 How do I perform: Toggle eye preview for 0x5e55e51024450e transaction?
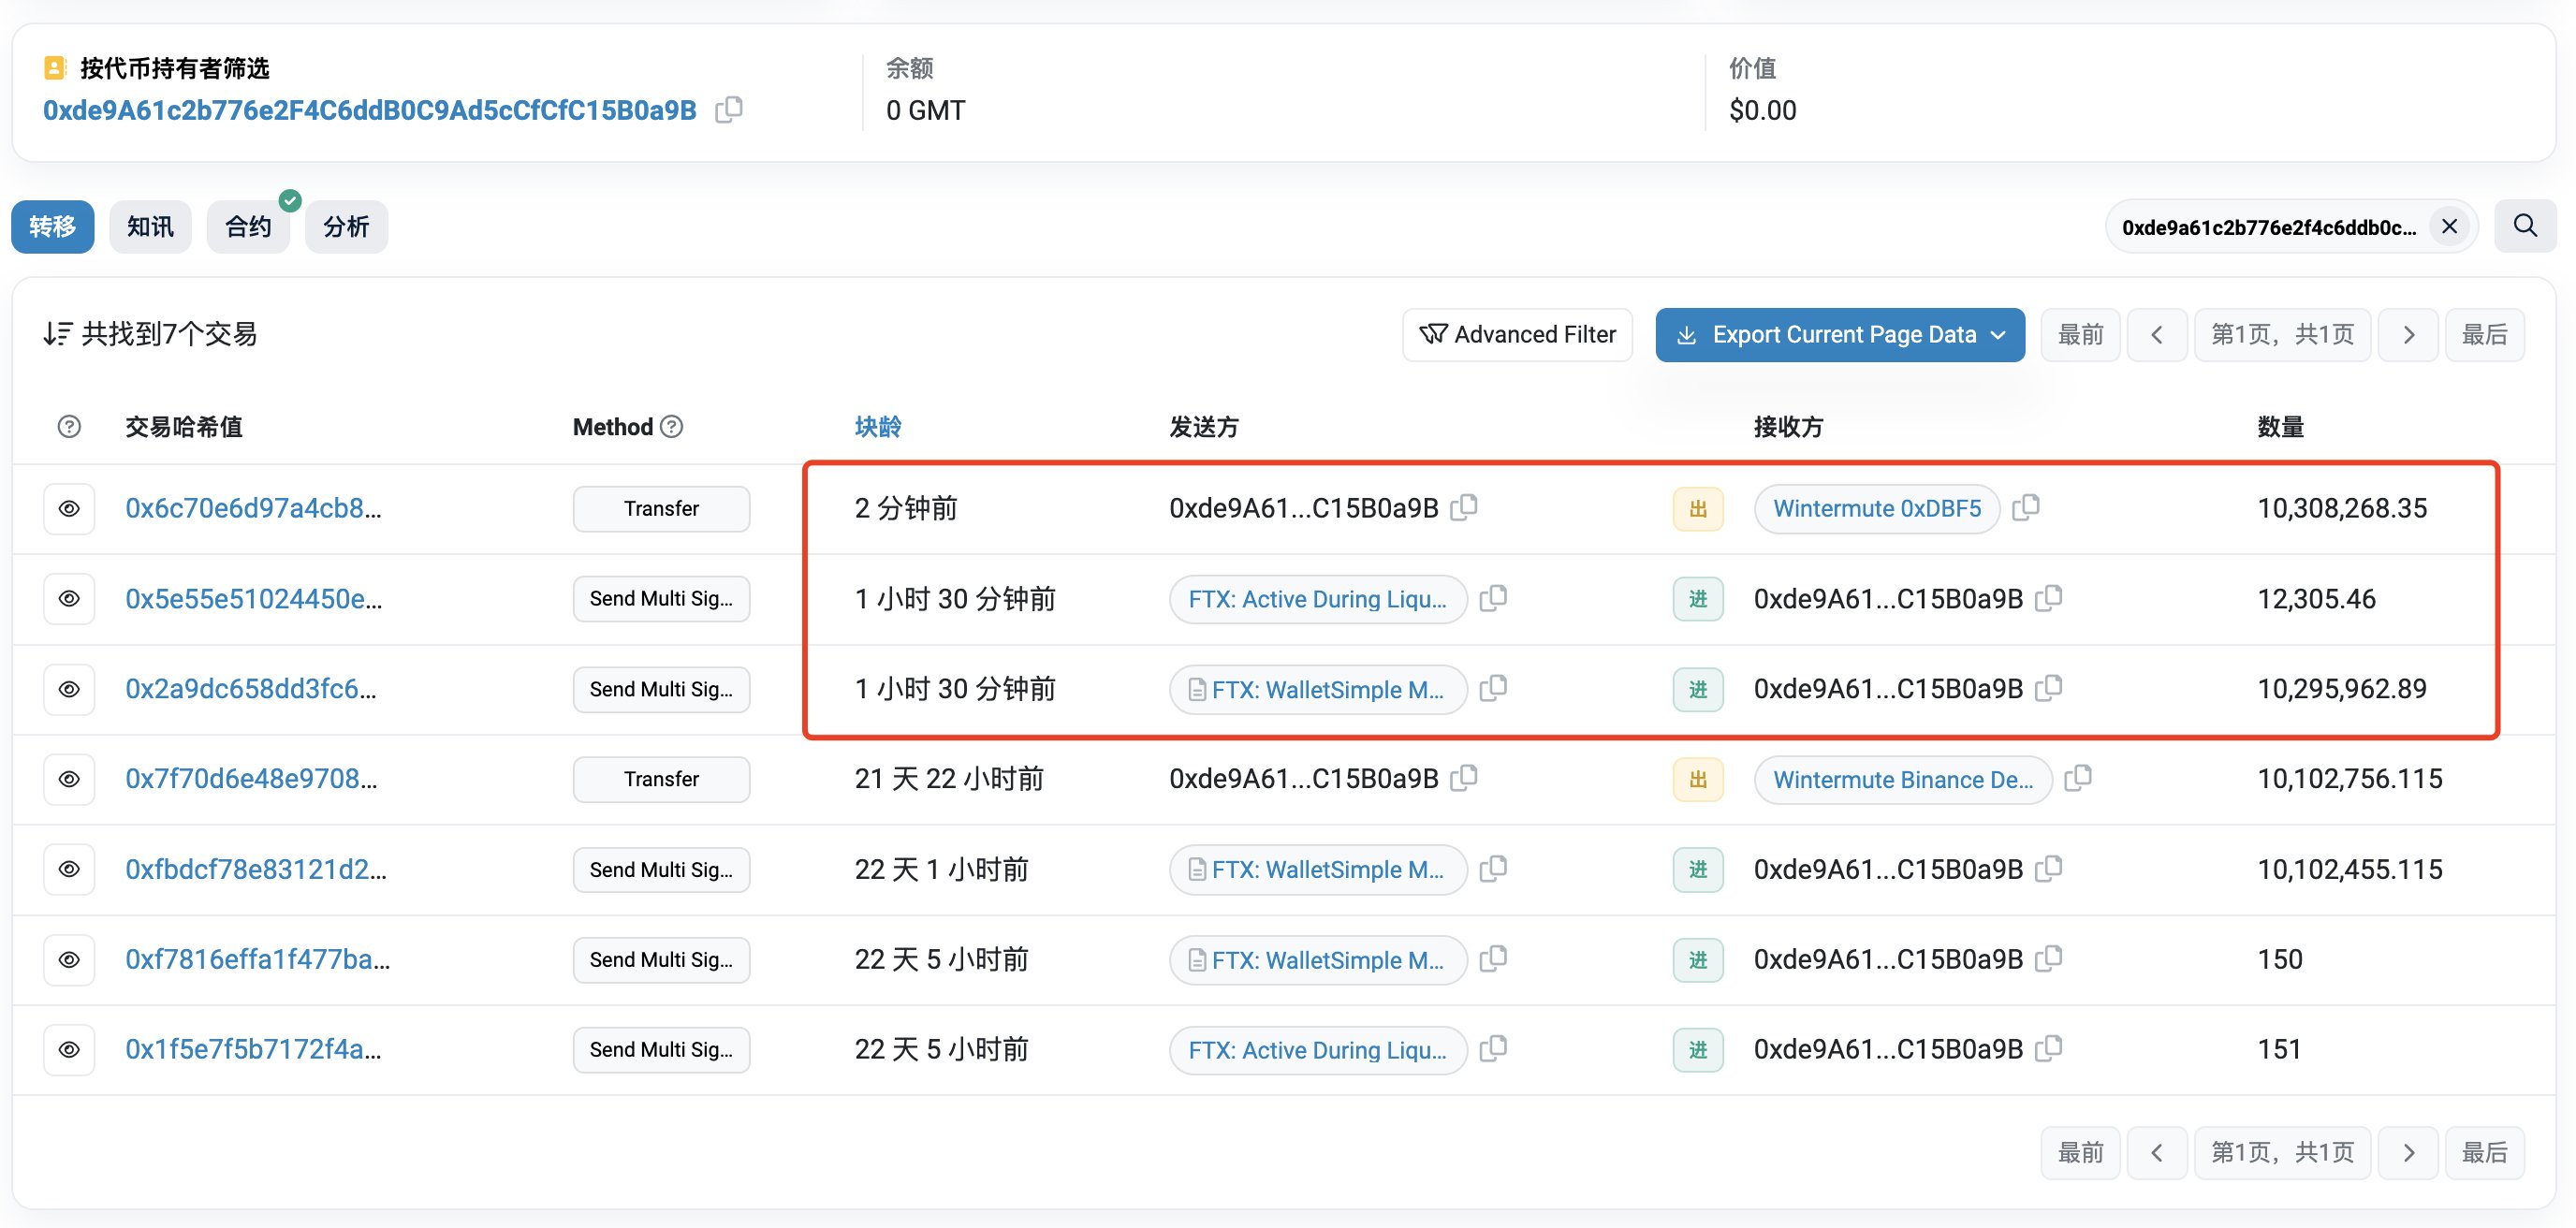pos(69,599)
